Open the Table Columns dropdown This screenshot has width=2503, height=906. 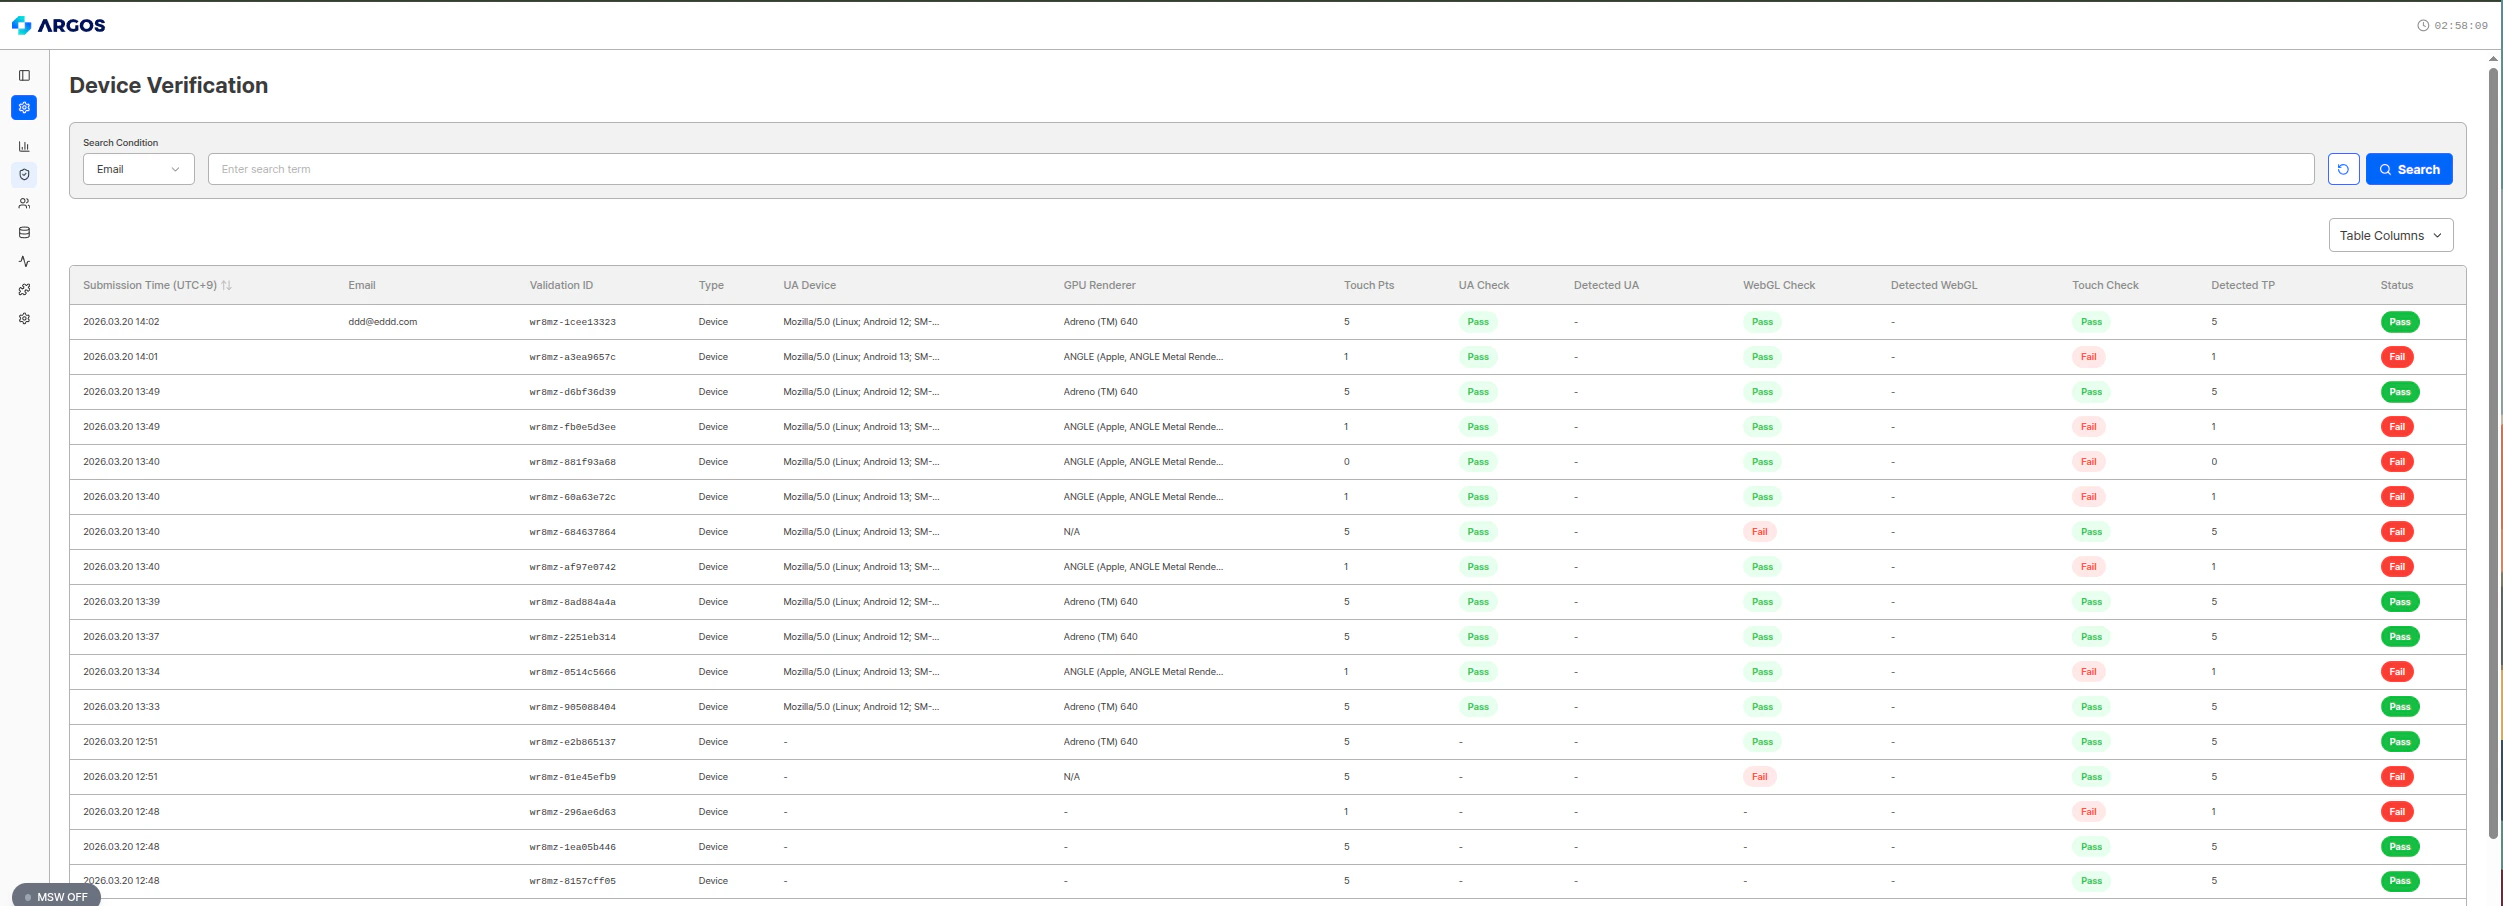(x=2391, y=234)
